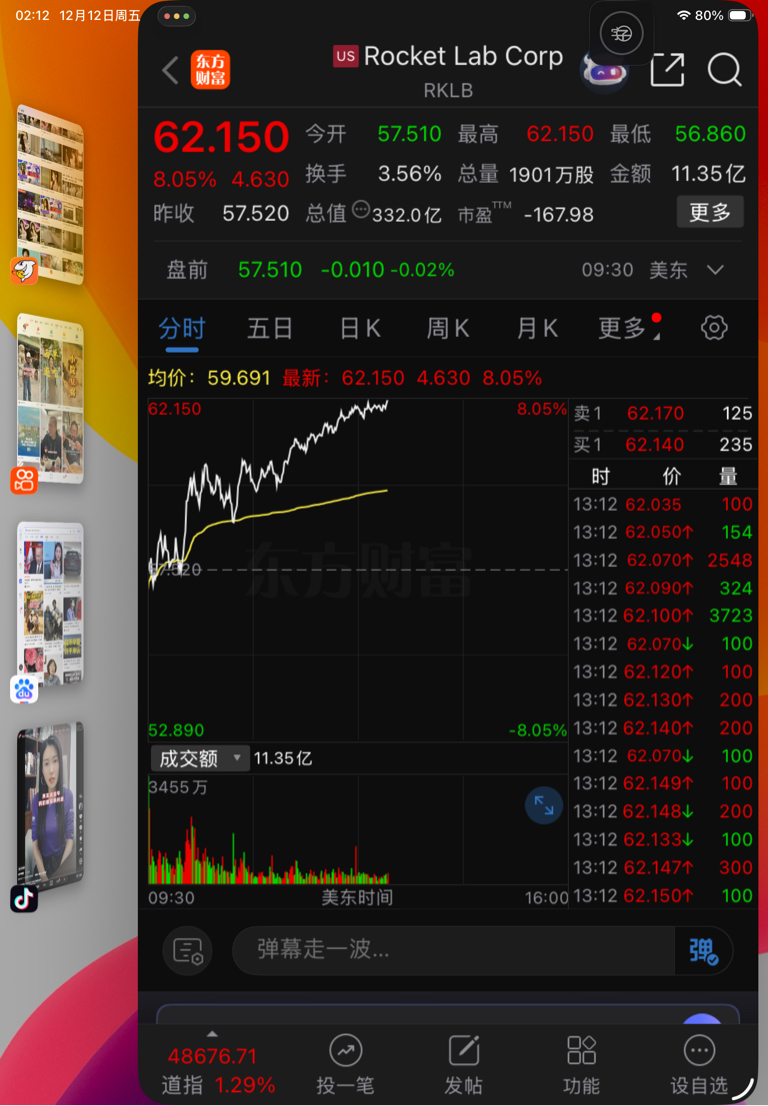Image resolution: width=768 pixels, height=1106 pixels.
Task: Open the search magnifier icon
Action: (724, 70)
